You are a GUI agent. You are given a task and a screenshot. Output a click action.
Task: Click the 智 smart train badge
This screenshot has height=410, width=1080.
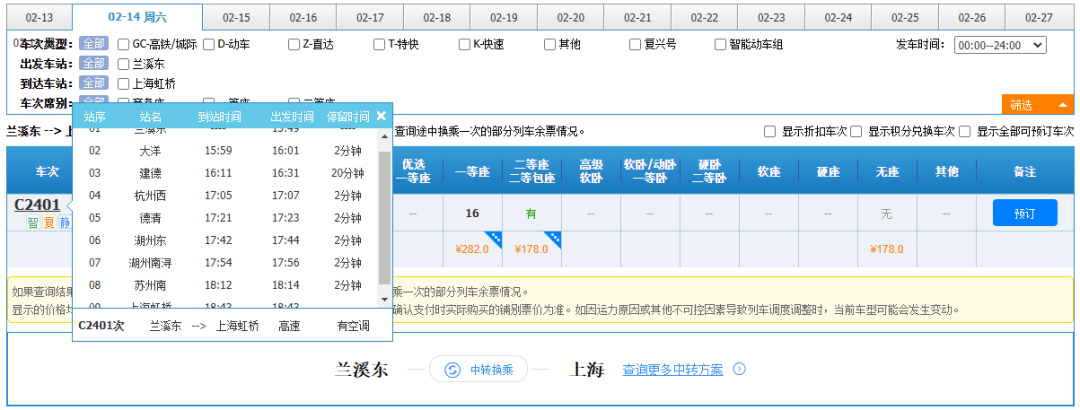(x=33, y=223)
